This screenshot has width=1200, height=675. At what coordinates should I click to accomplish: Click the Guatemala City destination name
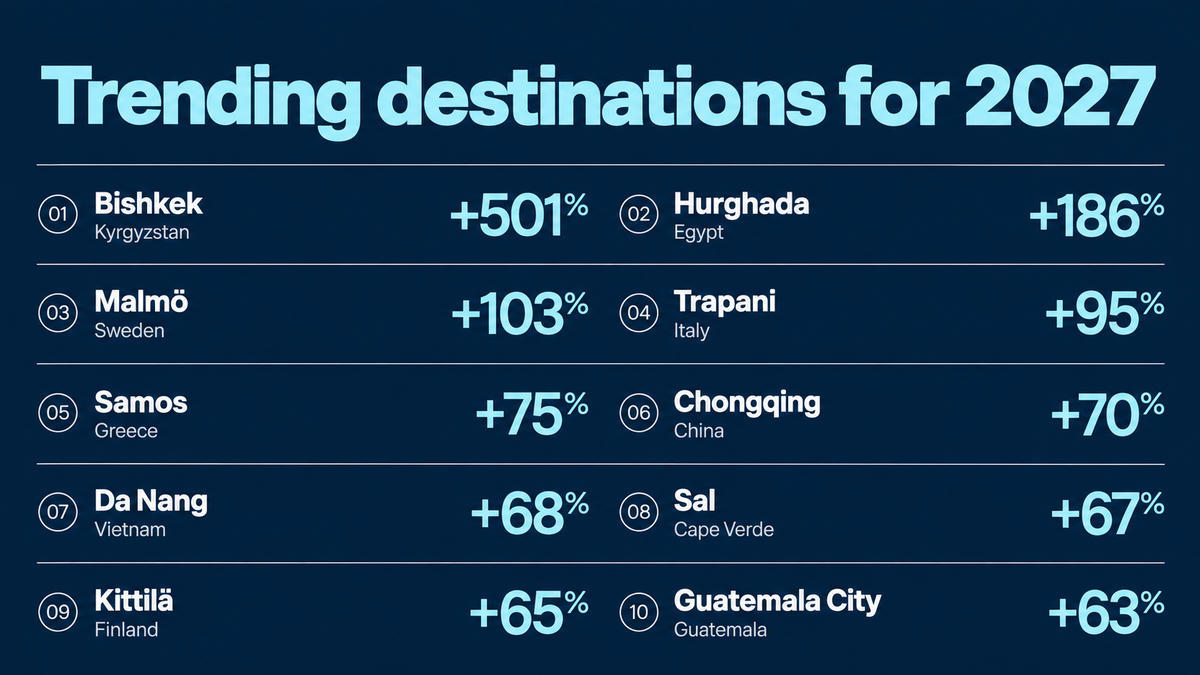tap(778, 602)
